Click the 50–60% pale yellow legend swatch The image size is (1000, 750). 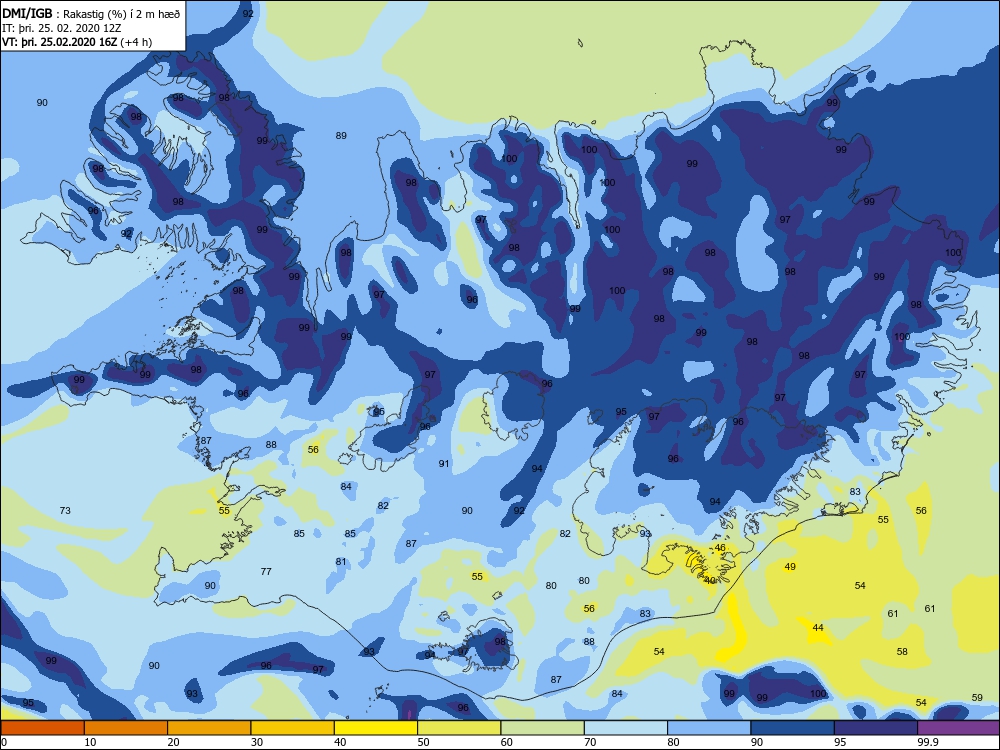pos(459,728)
